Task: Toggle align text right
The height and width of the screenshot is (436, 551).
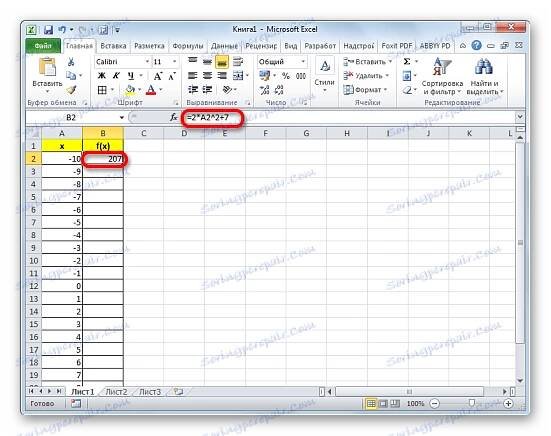Action: click(222, 76)
